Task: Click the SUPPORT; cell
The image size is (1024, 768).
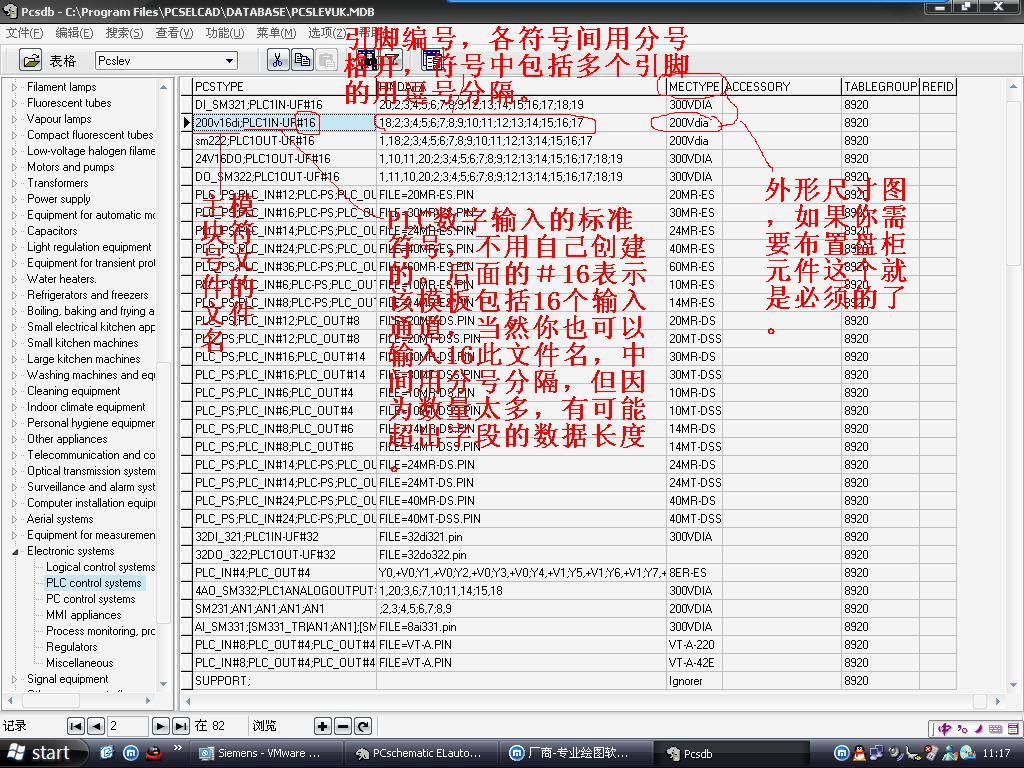Action: point(285,680)
